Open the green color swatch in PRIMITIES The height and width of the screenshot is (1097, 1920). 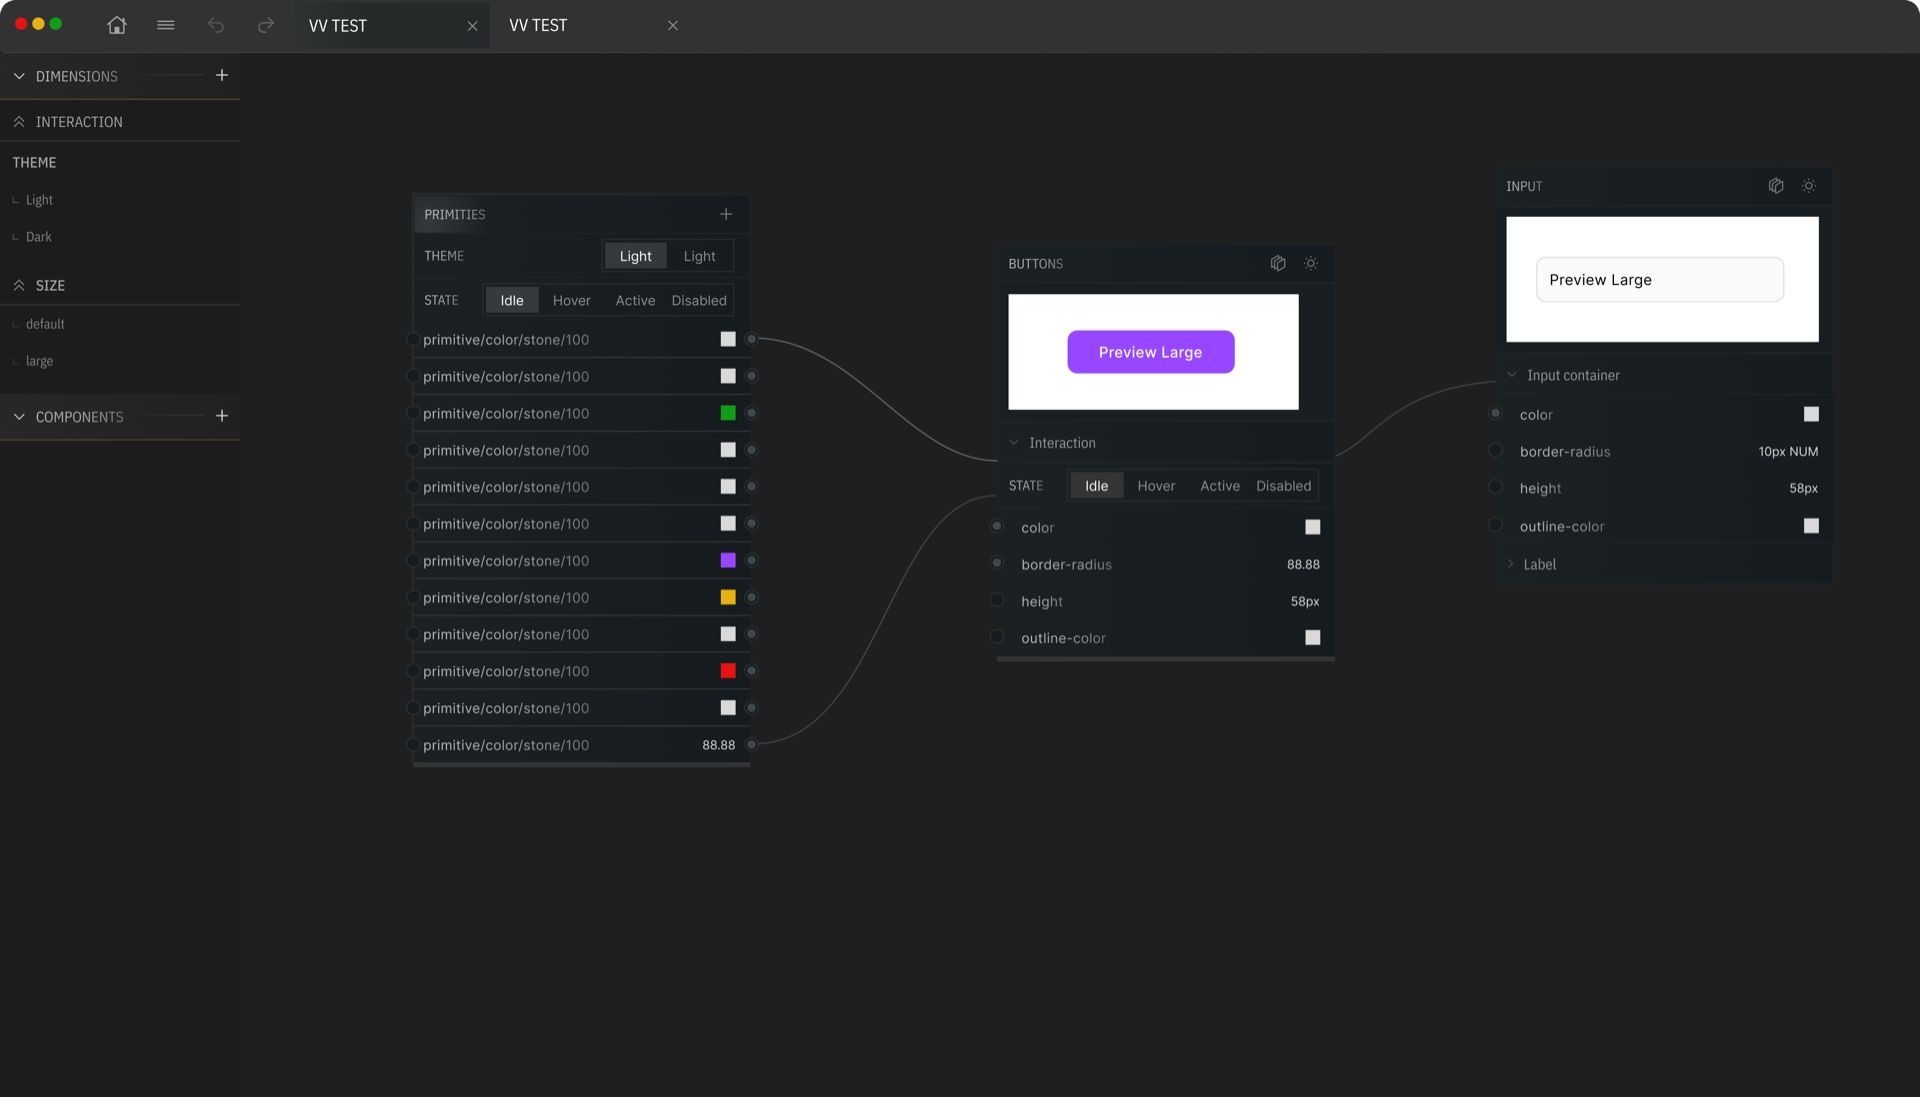click(x=728, y=413)
